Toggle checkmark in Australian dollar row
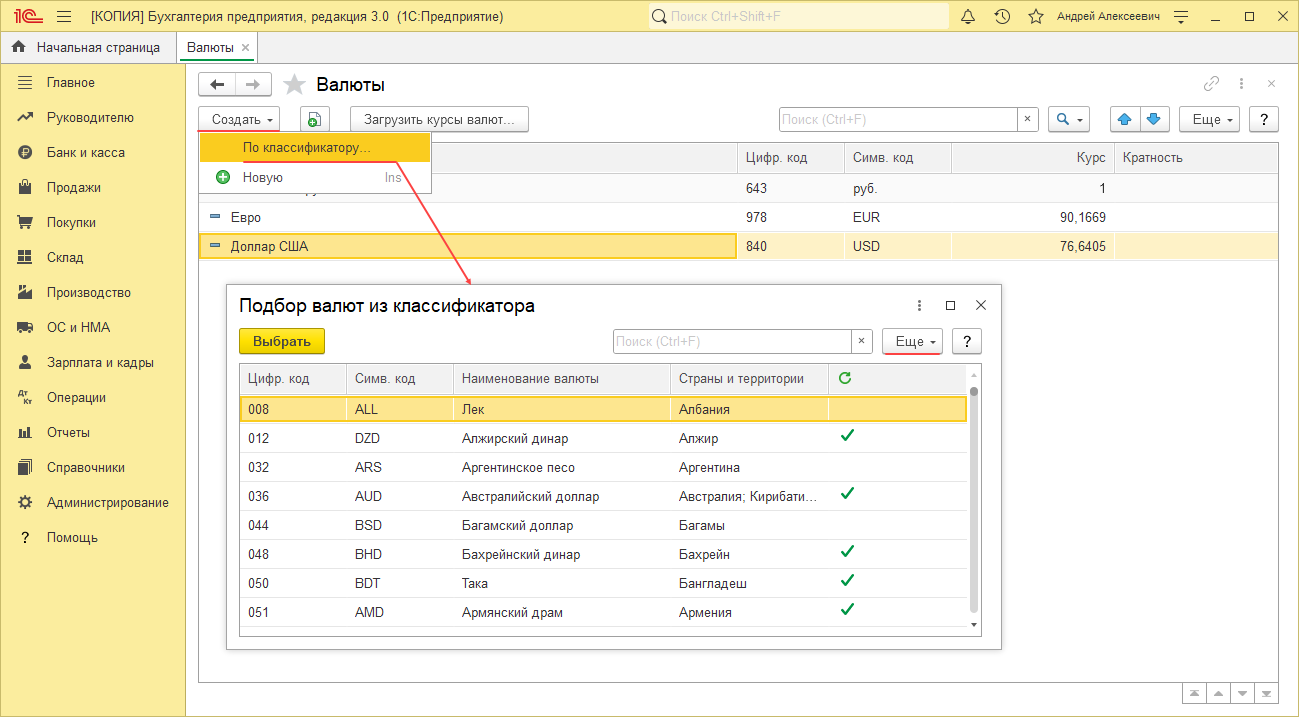Screen dimensions: 1299x717 coord(847,494)
